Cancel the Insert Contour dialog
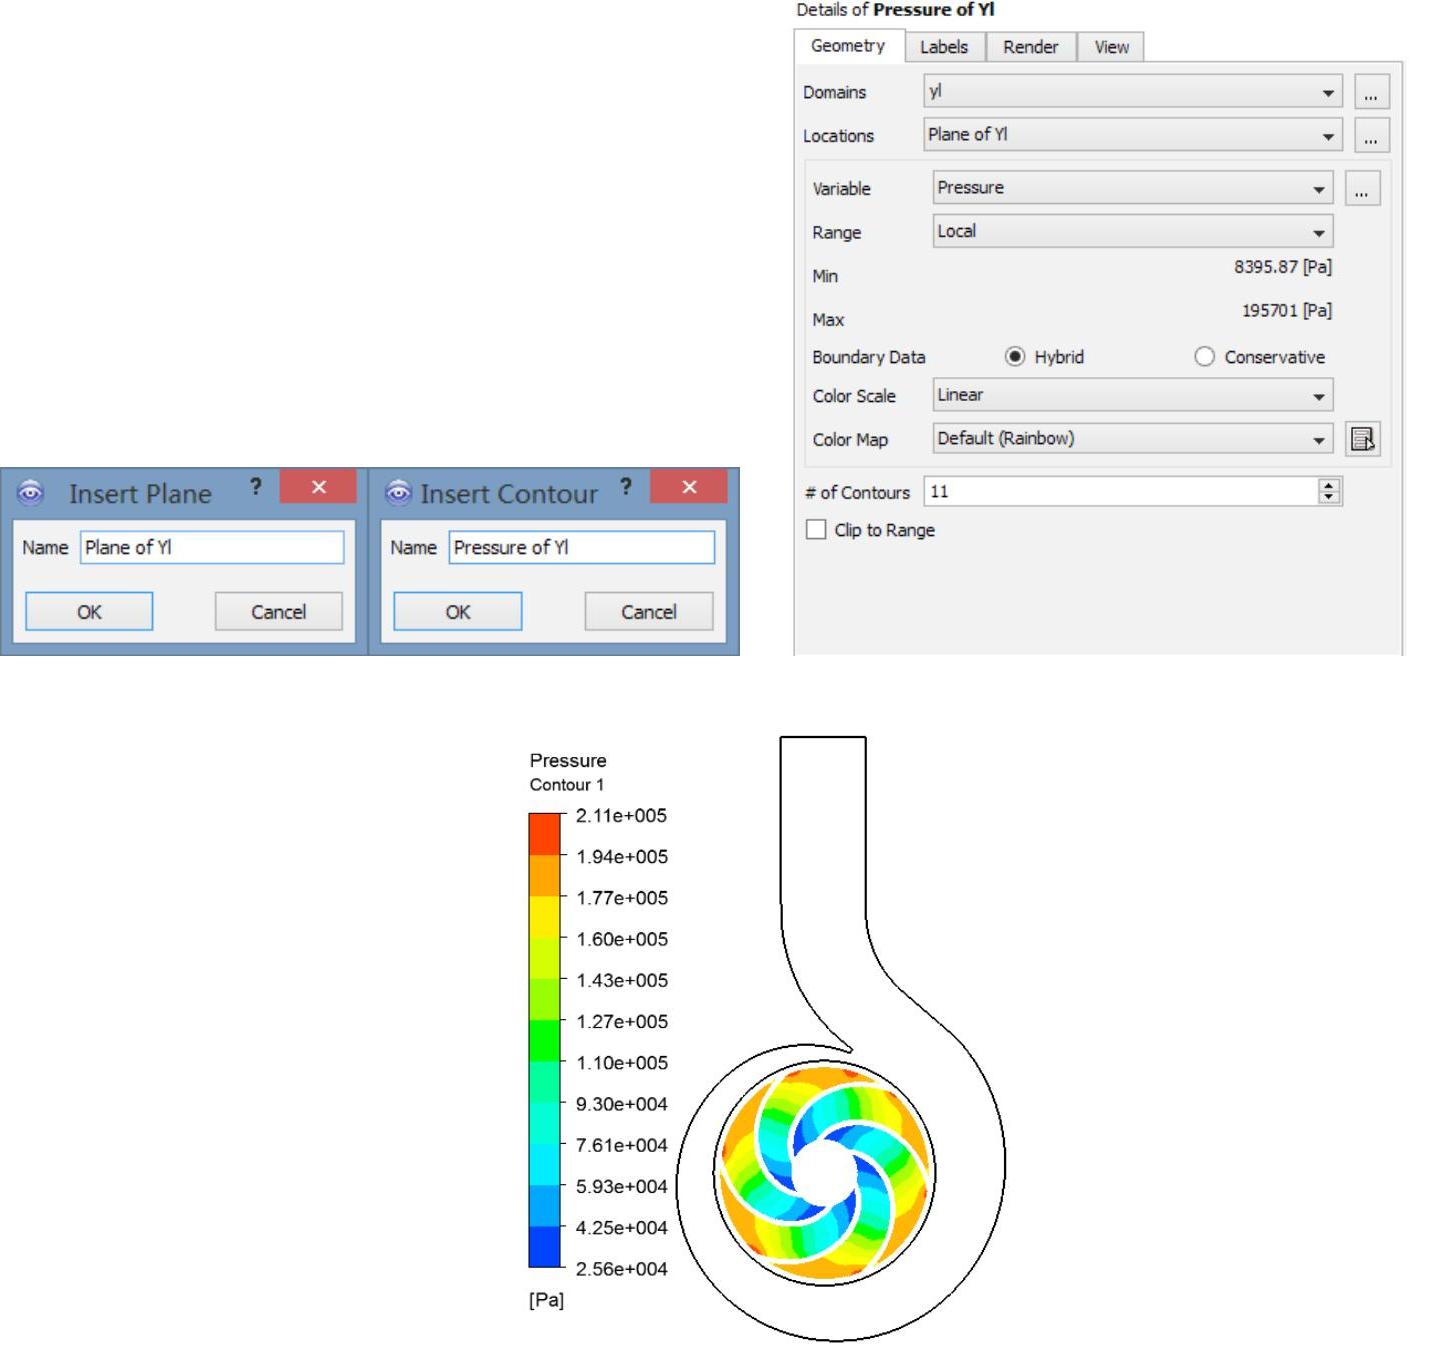This screenshot has width=1431, height=1352. (649, 612)
